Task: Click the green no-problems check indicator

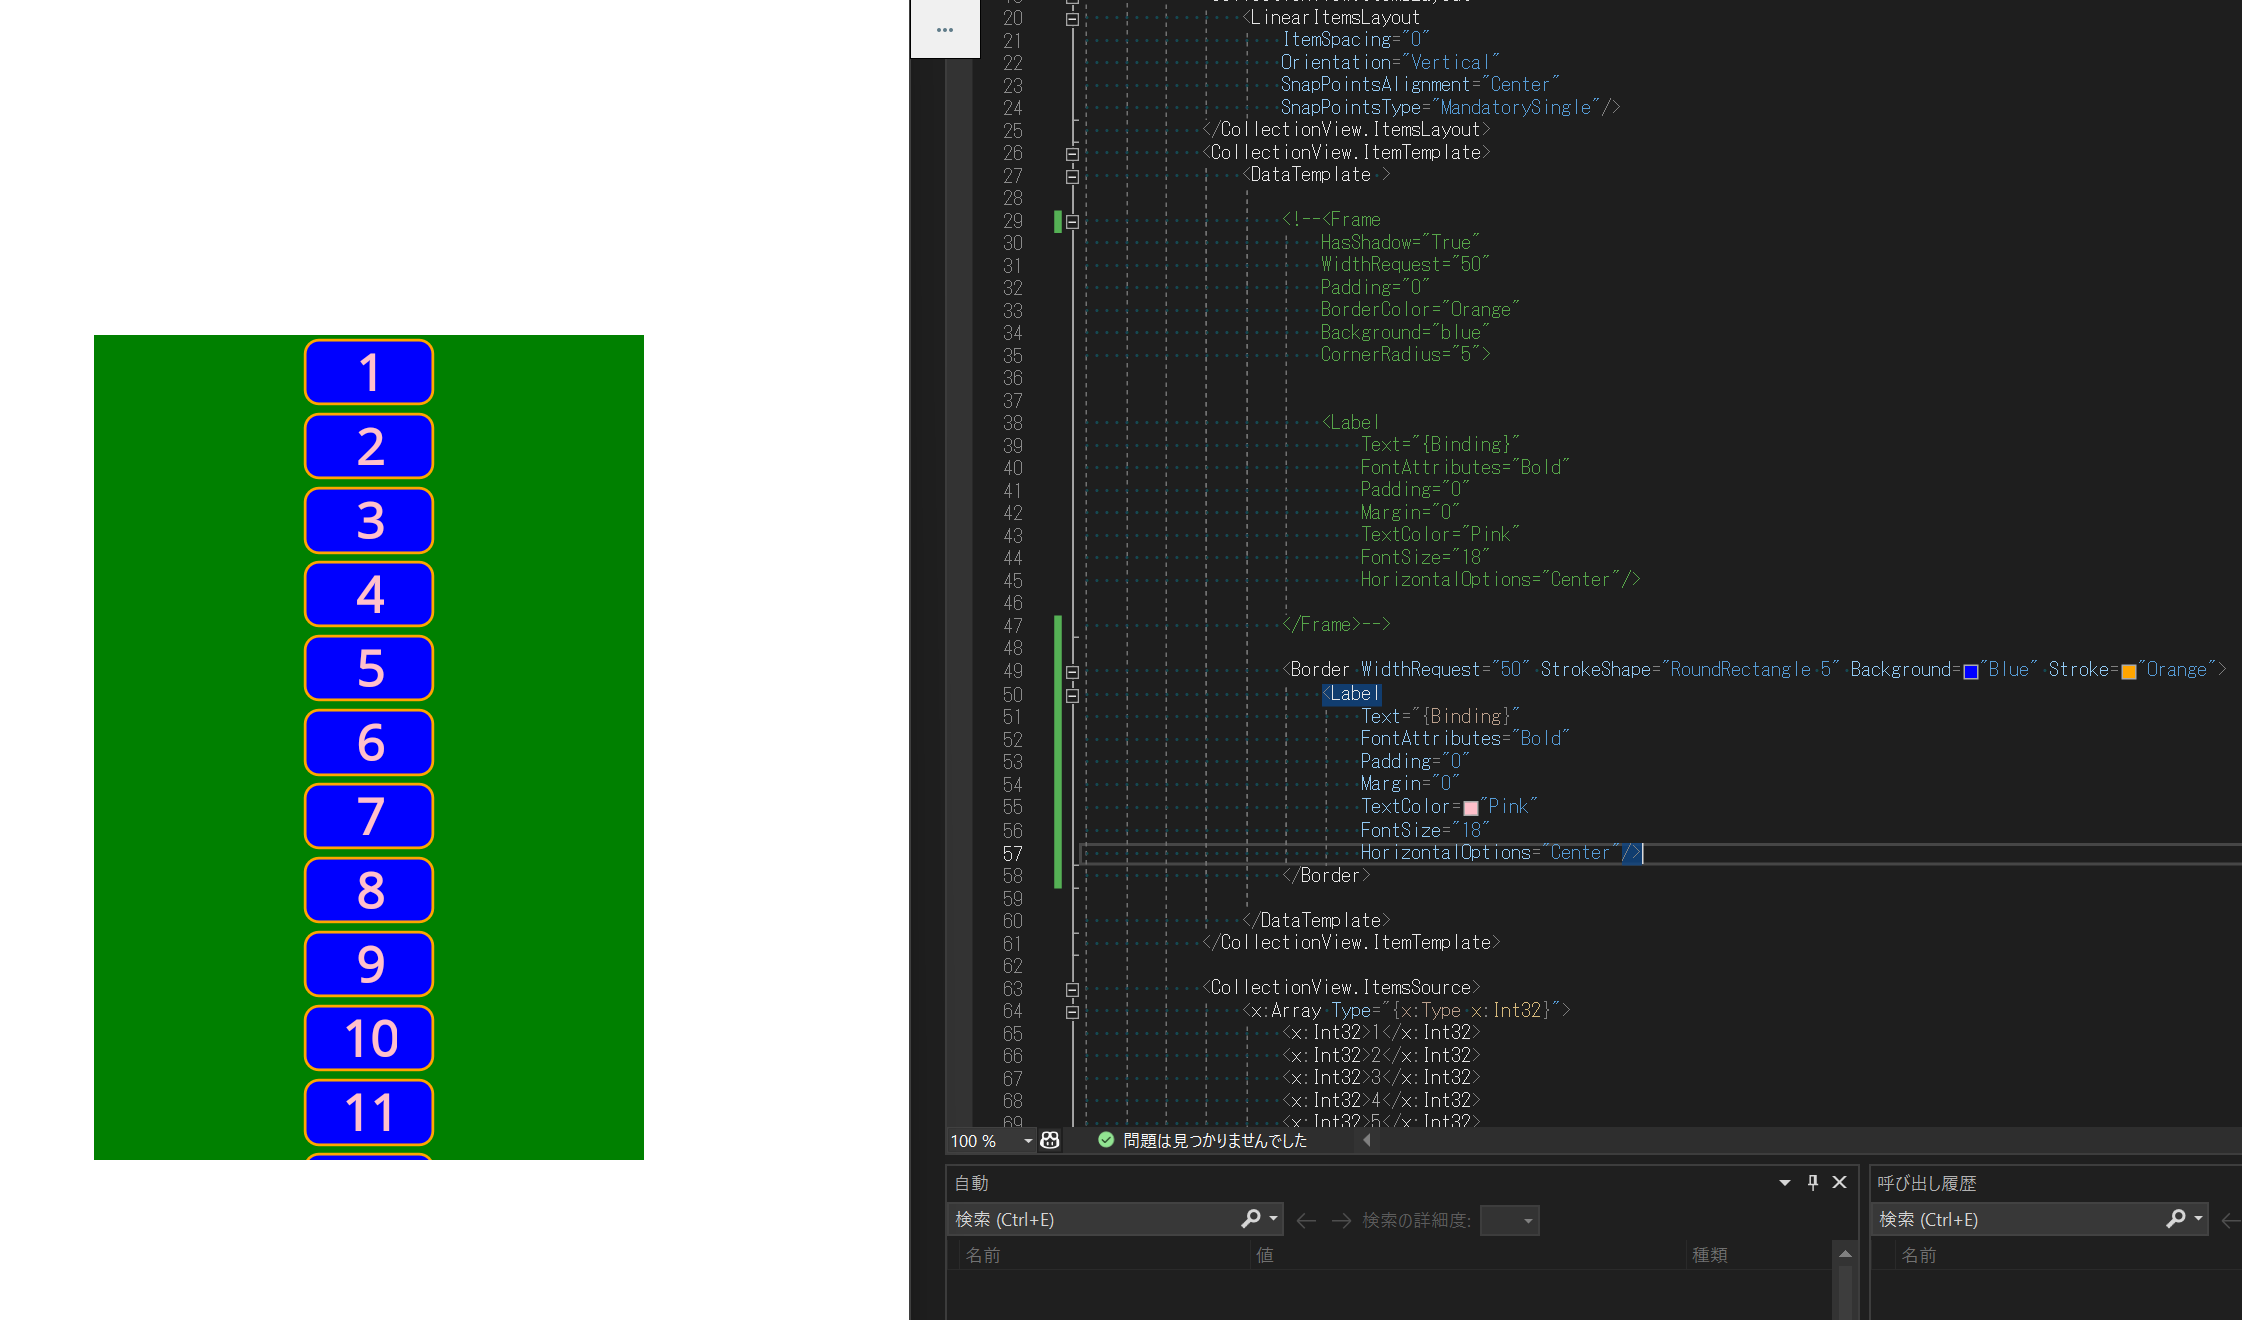Action: [x=1105, y=1140]
